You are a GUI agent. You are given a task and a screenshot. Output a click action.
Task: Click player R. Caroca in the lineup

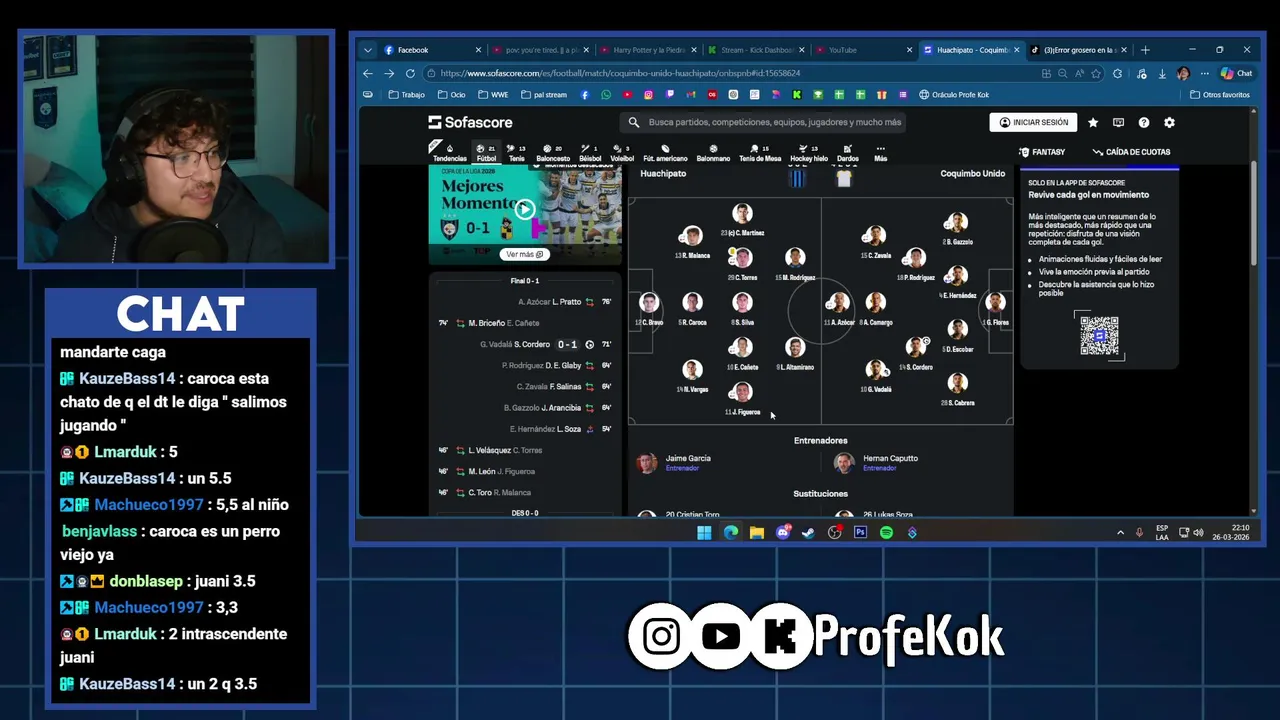tap(692, 308)
